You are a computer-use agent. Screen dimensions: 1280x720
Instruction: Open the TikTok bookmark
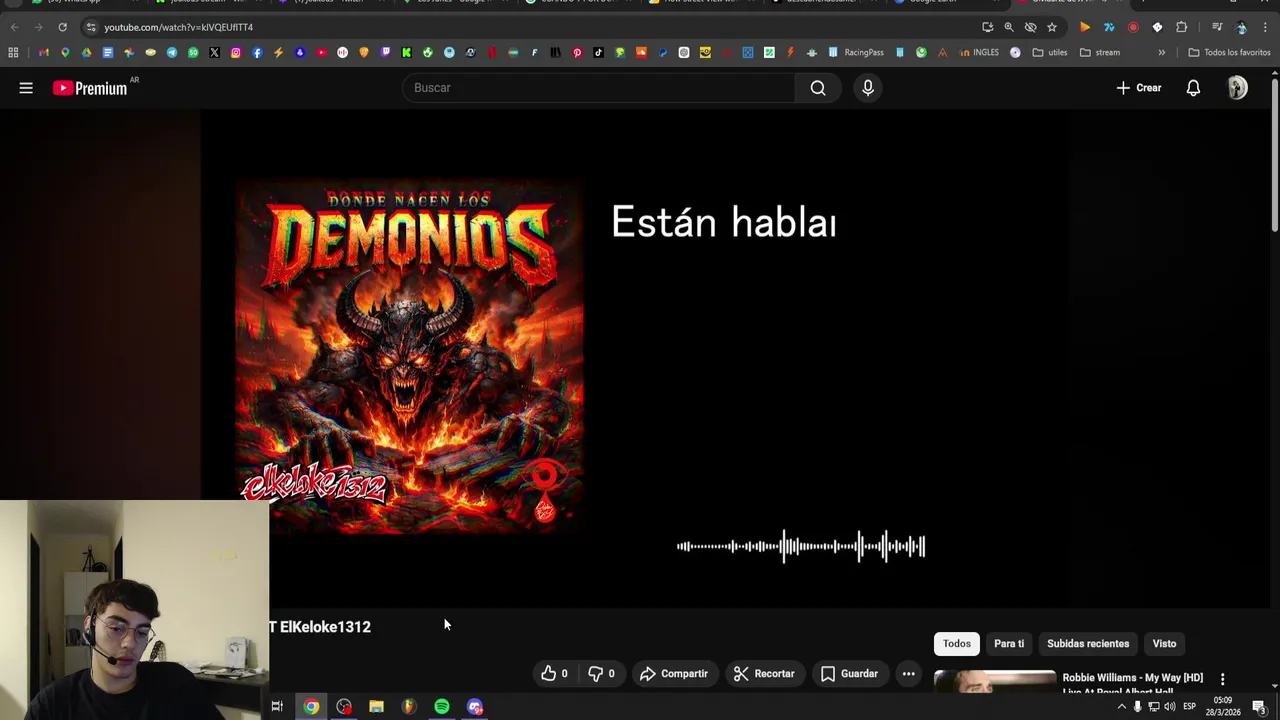[598, 52]
